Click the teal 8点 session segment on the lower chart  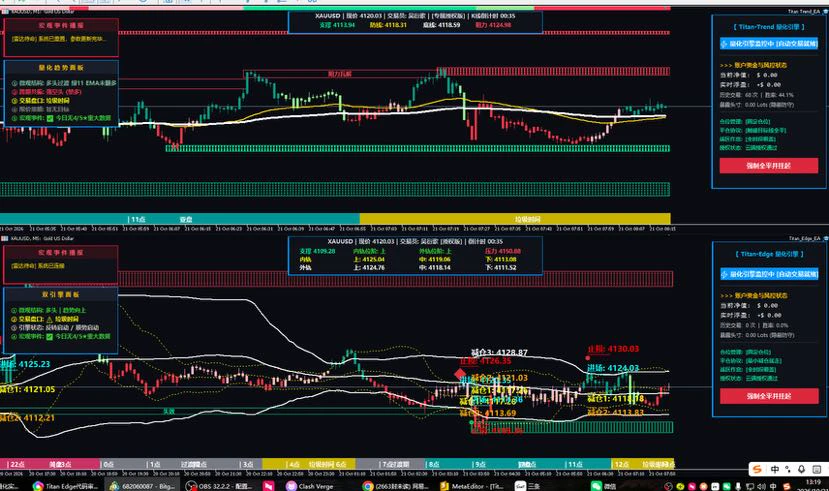[x=447, y=464]
